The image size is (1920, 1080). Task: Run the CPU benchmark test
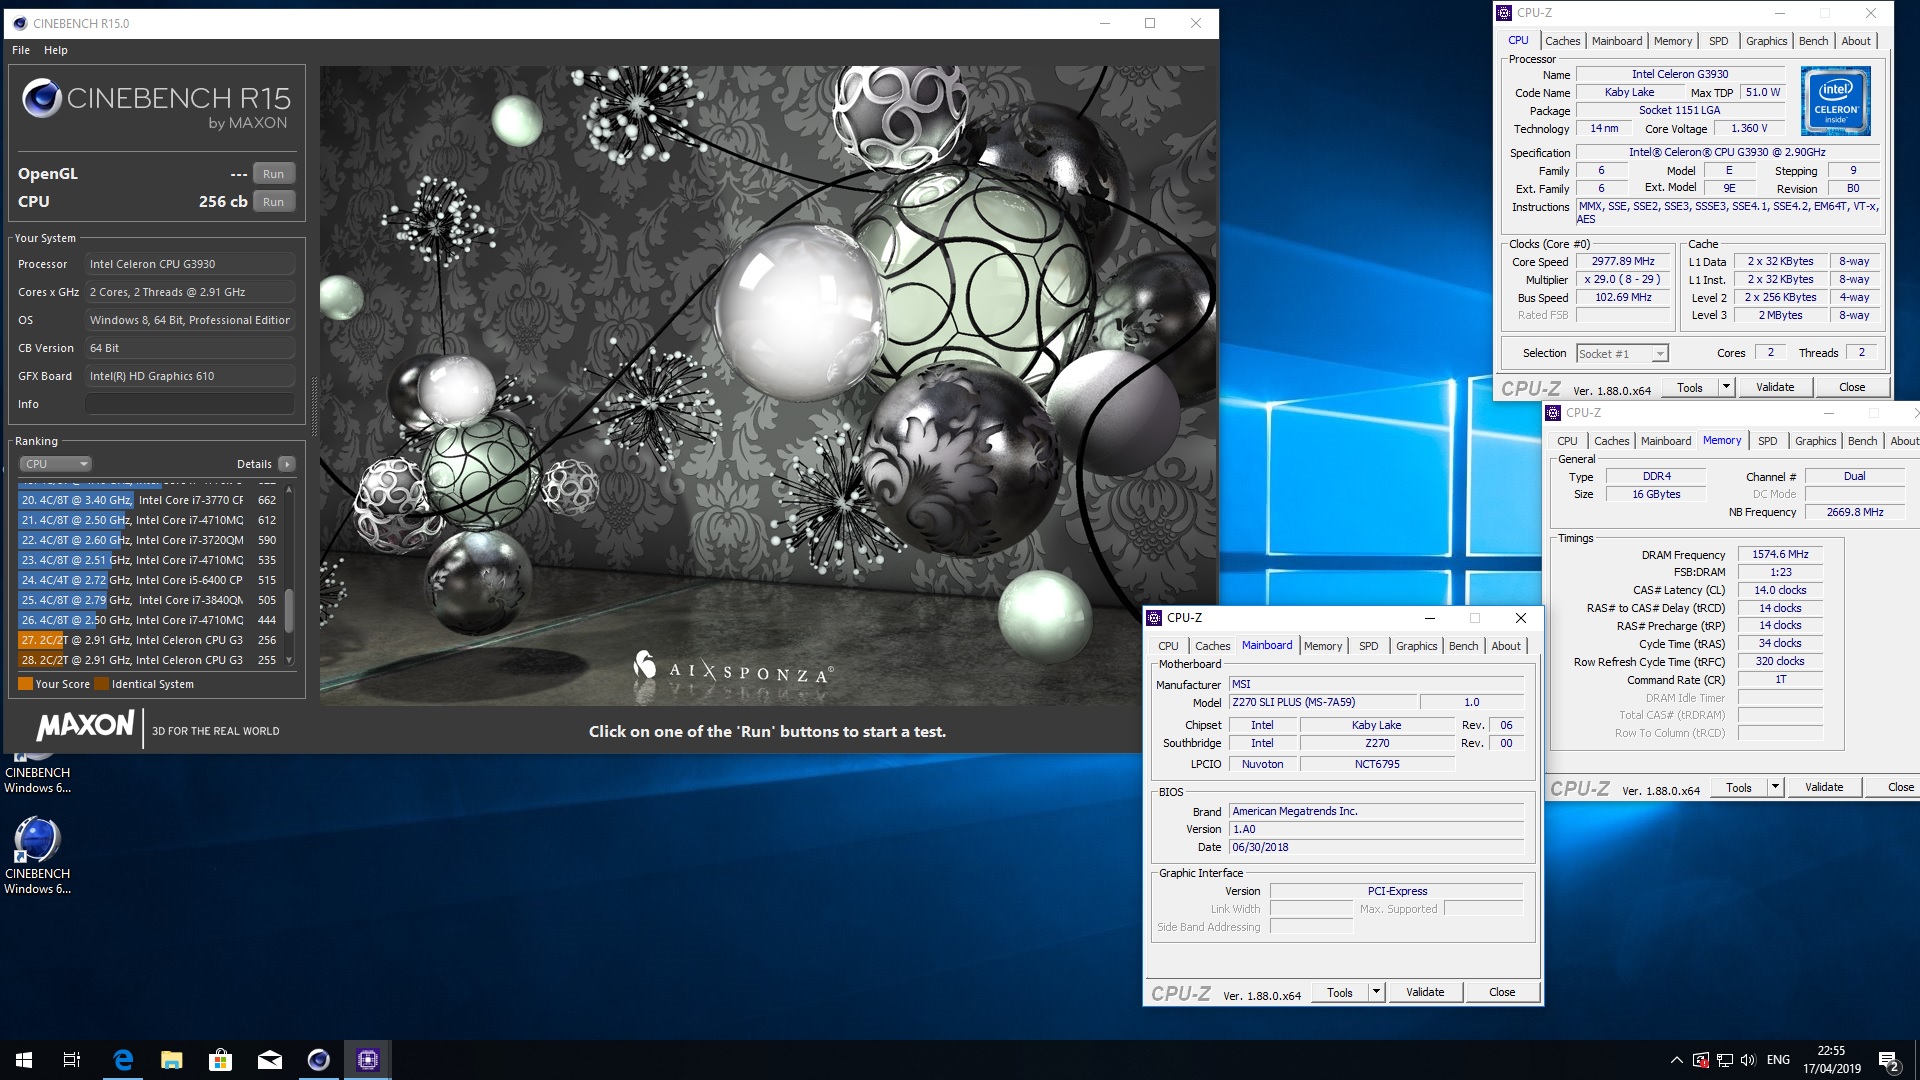point(273,202)
